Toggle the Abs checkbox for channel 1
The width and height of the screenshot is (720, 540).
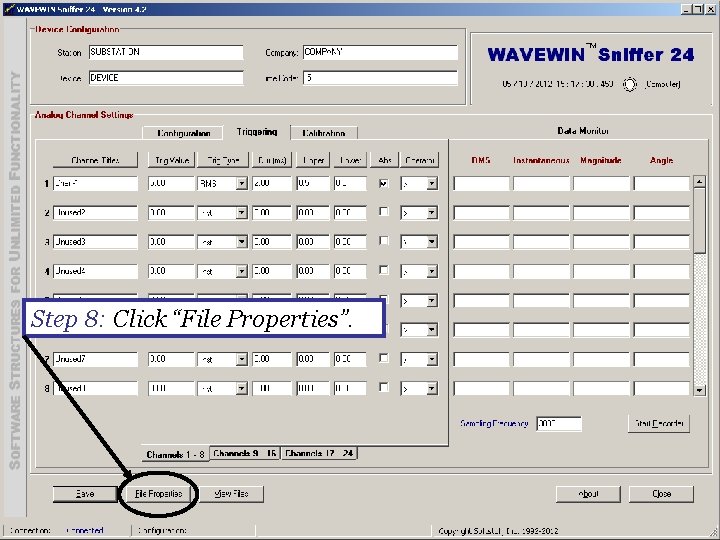(x=384, y=183)
